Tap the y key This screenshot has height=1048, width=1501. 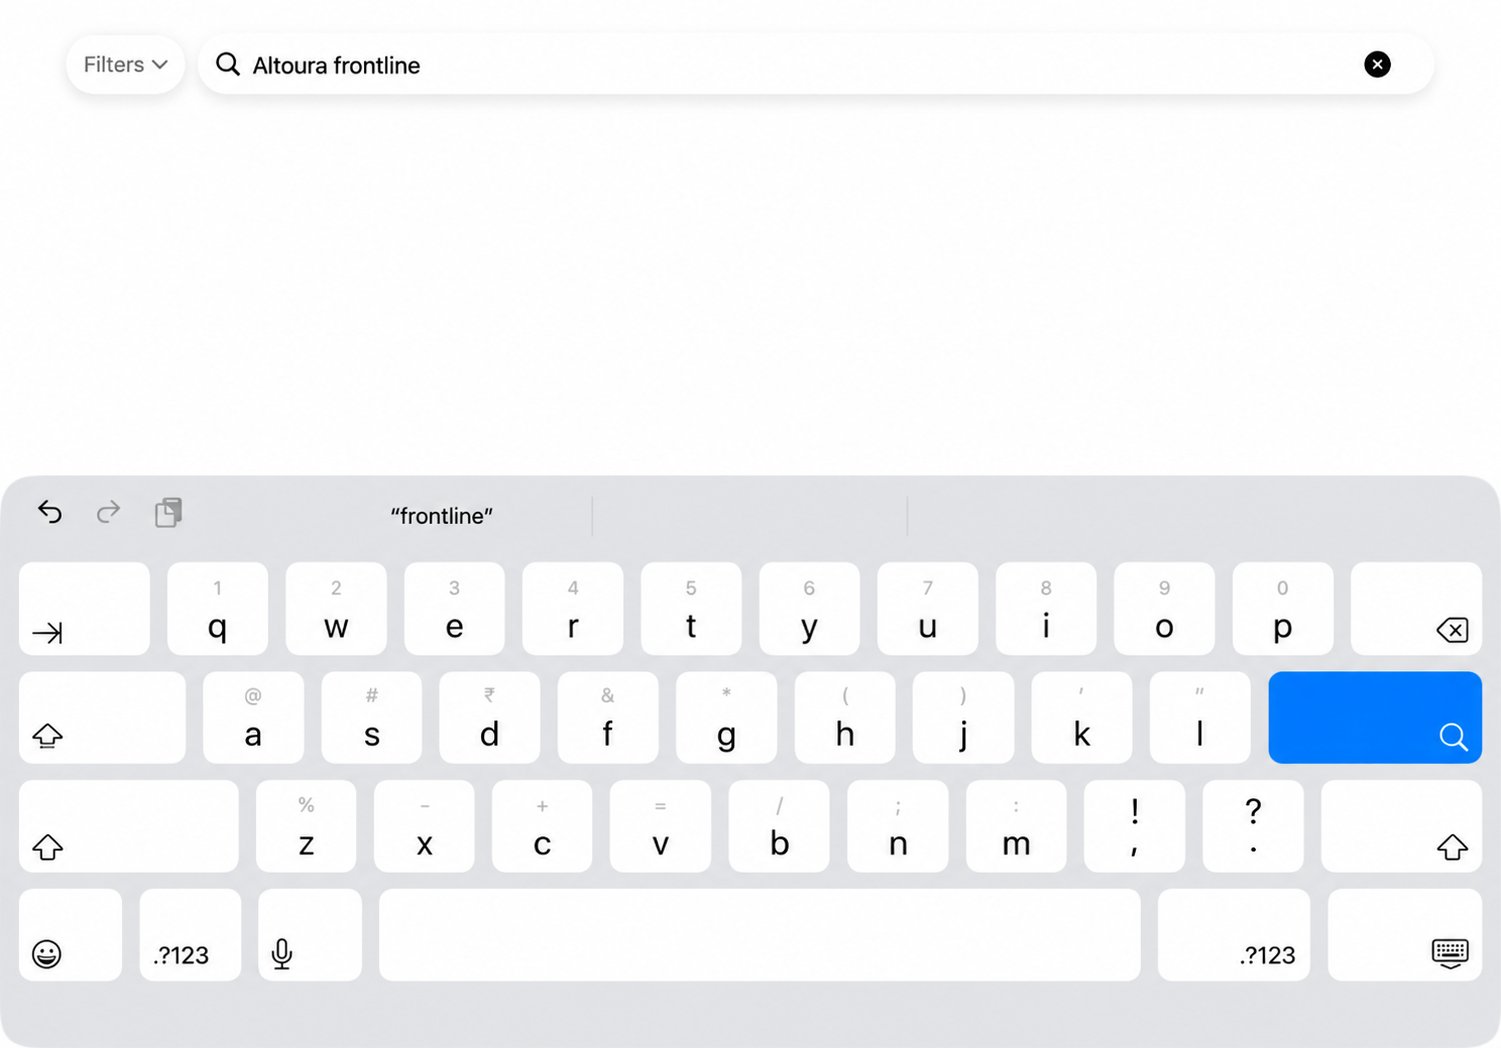point(809,609)
